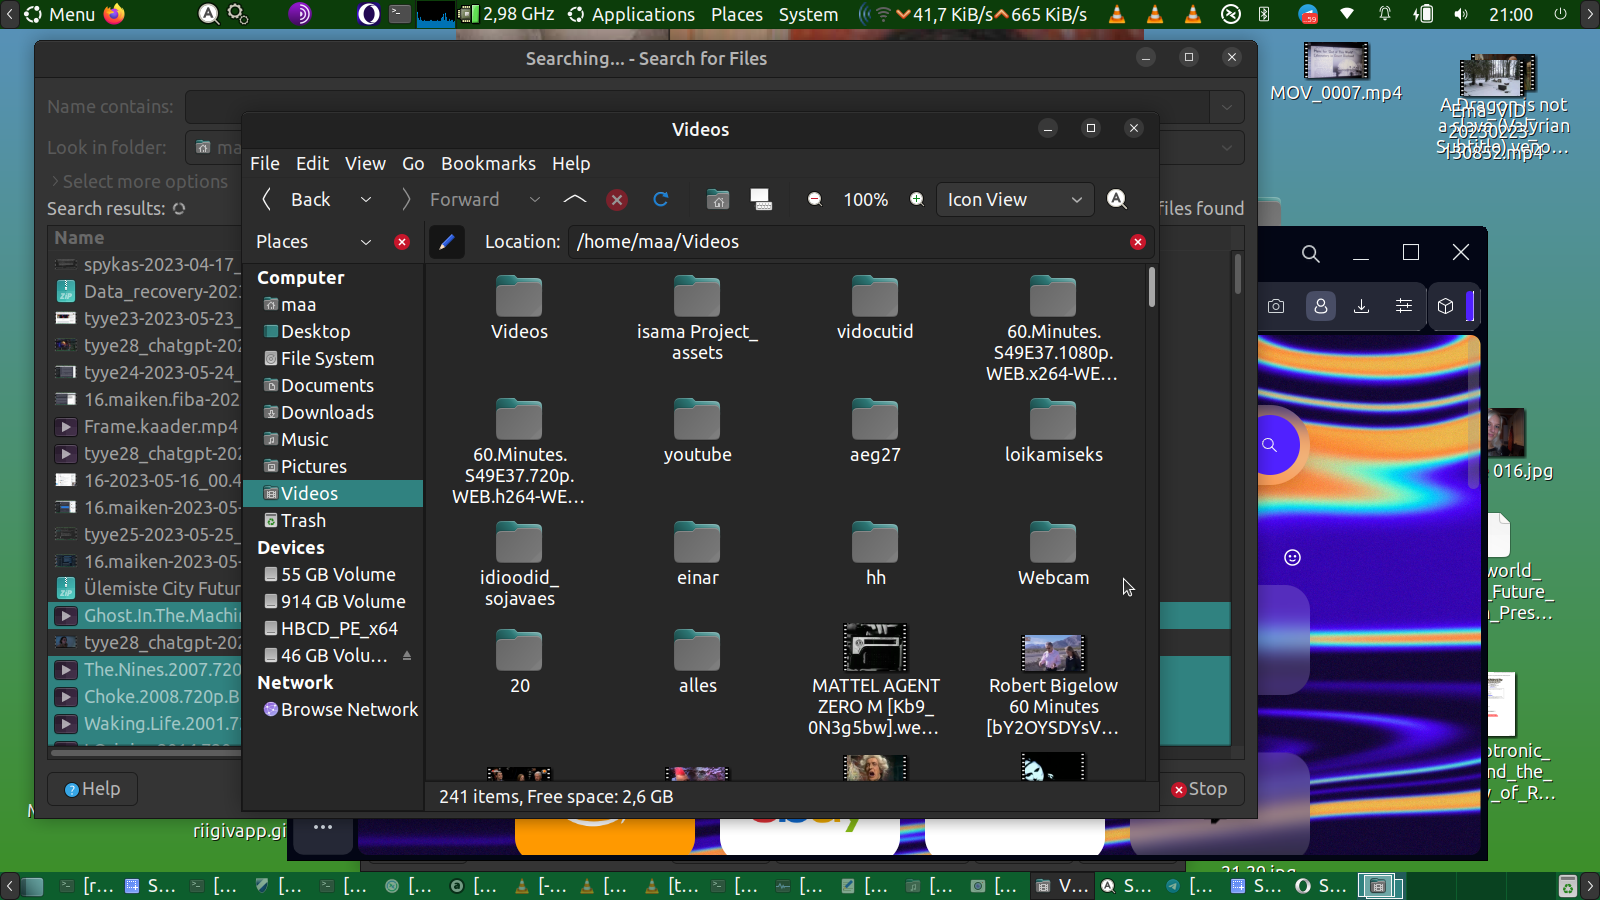Toggle the location text entry pencil button

point(447,242)
